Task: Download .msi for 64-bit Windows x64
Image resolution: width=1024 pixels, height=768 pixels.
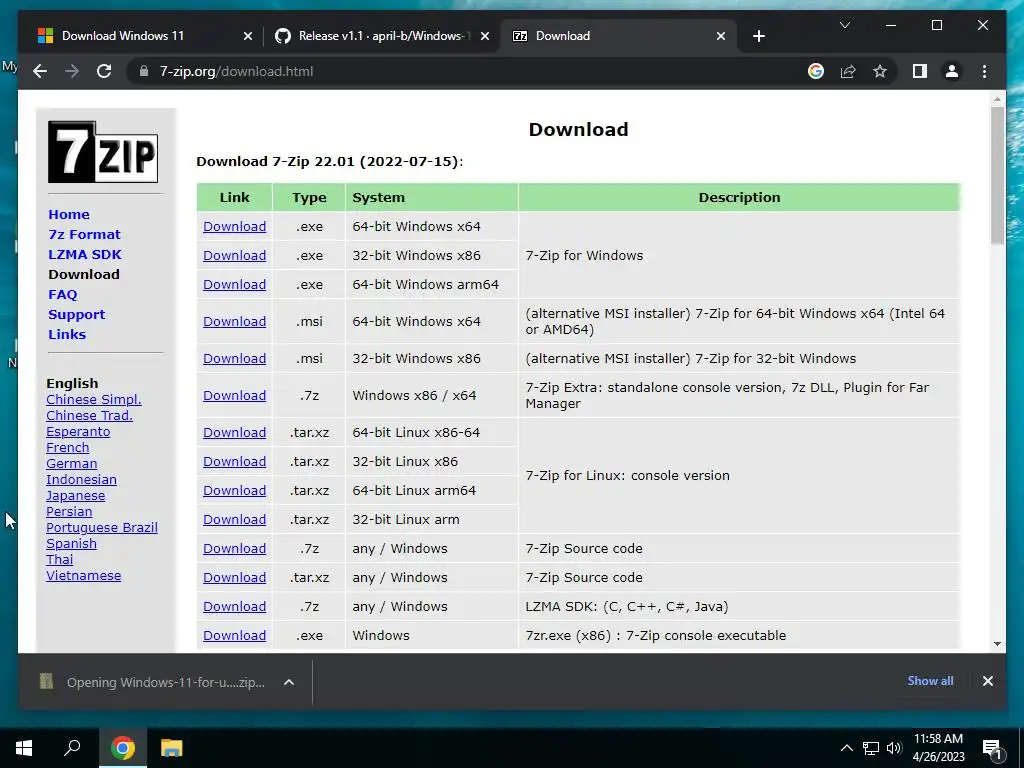Action: [x=234, y=321]
